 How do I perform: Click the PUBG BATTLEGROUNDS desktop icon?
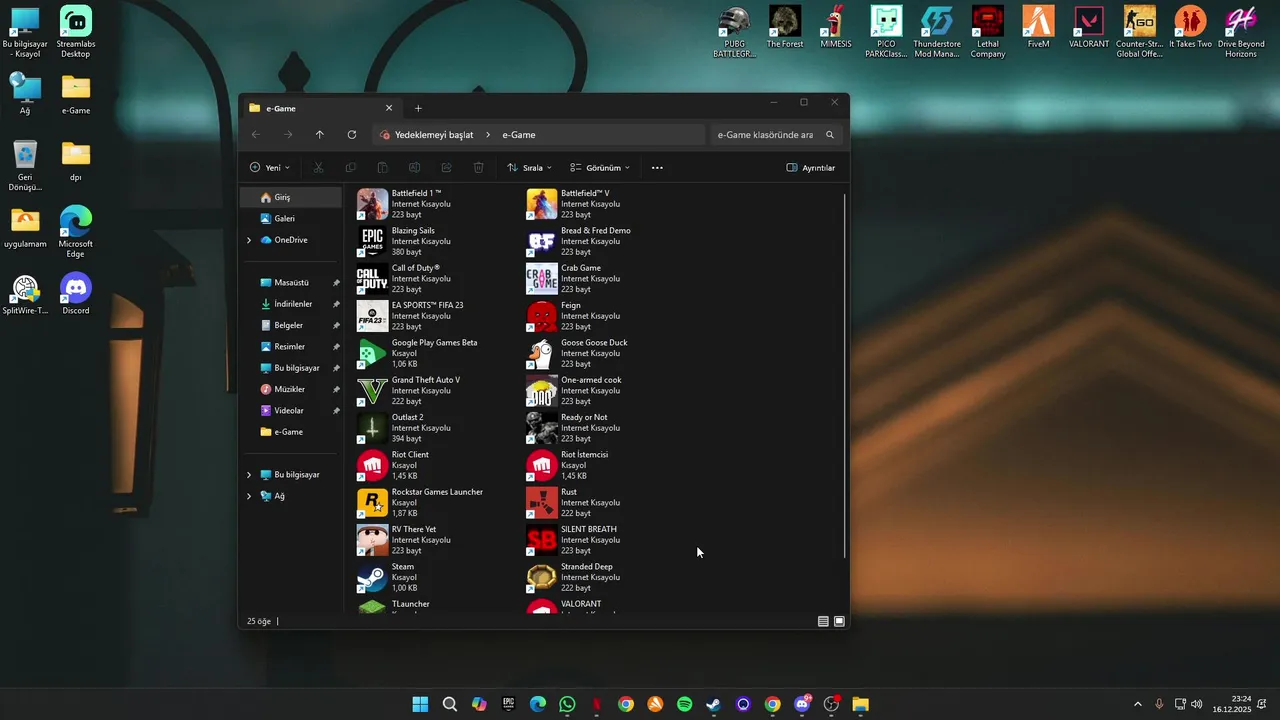pos(734,32)
